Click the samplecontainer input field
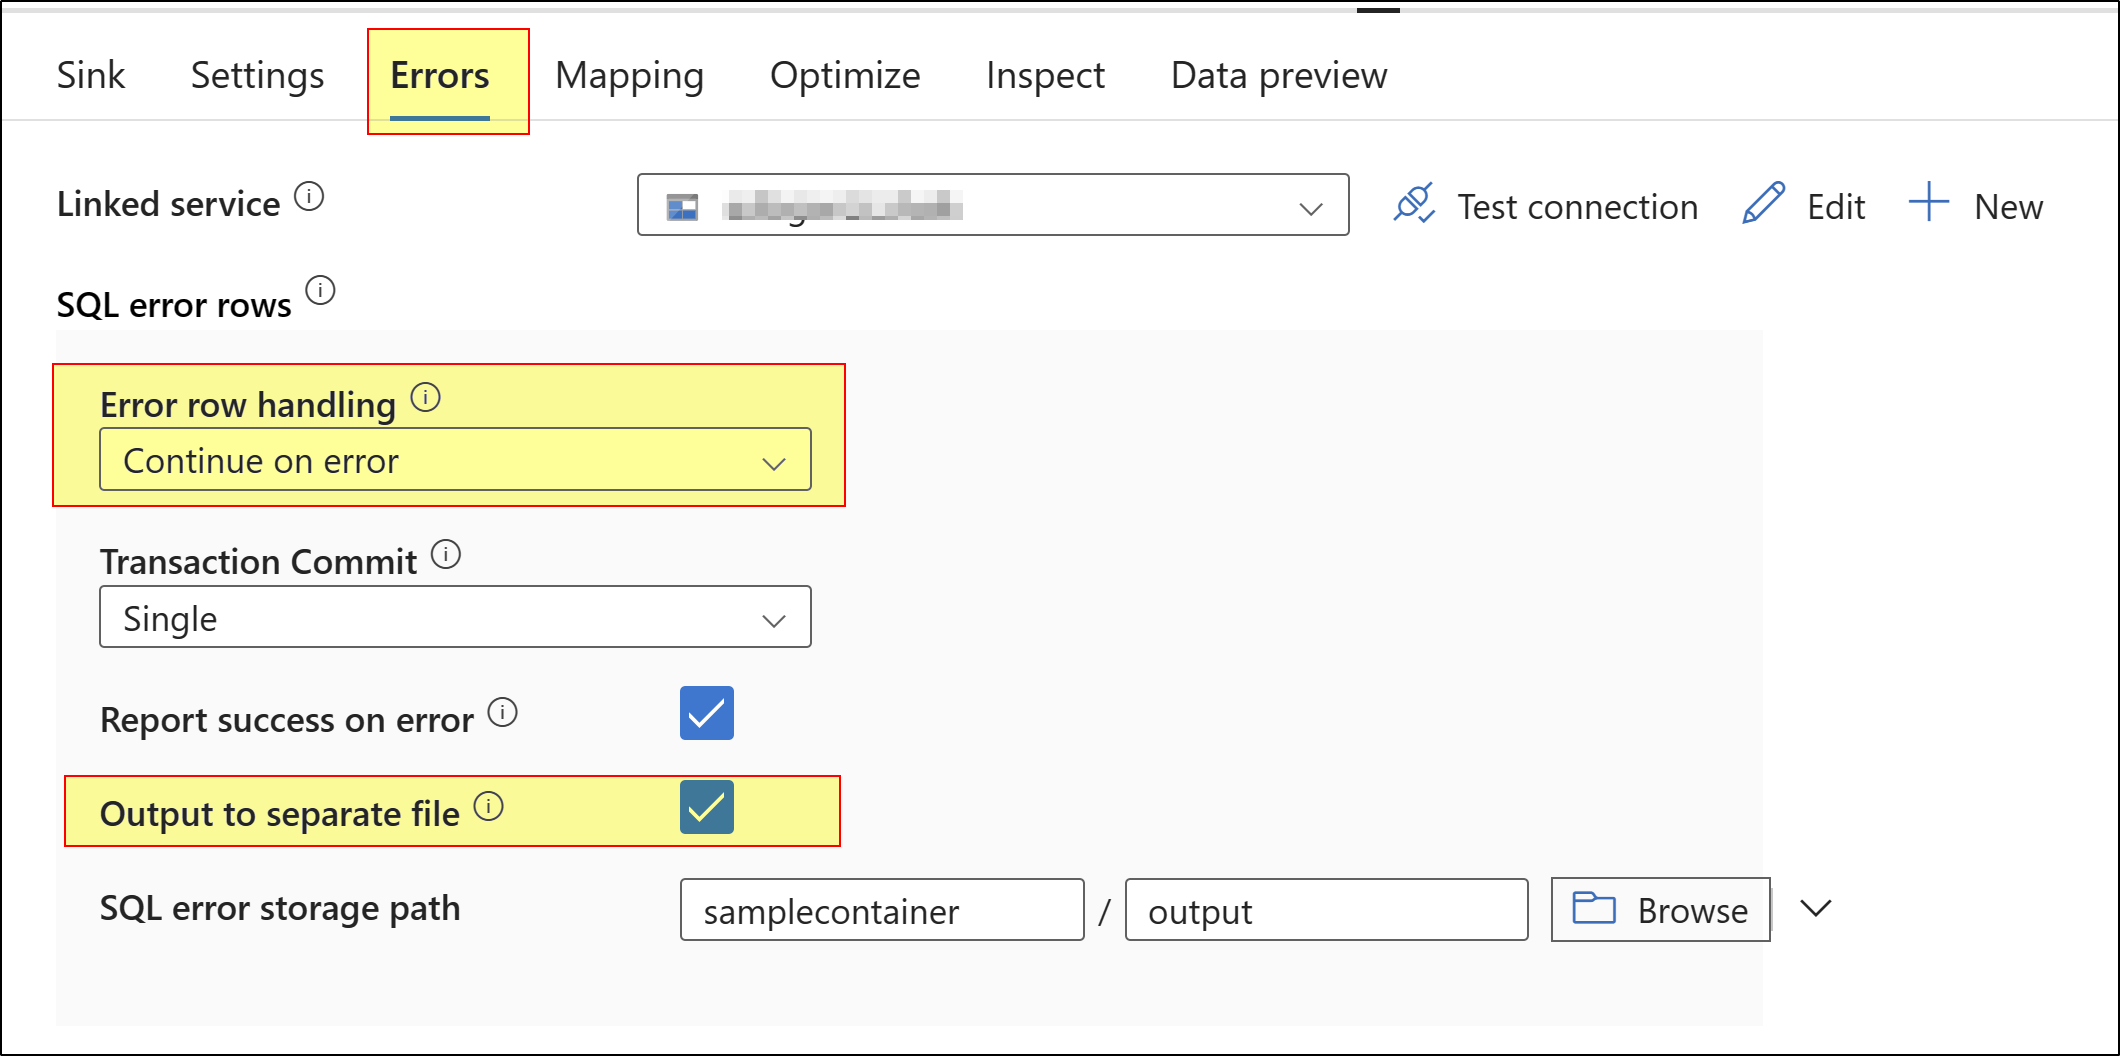The image size is (2120, 1056). coord(881,910)
